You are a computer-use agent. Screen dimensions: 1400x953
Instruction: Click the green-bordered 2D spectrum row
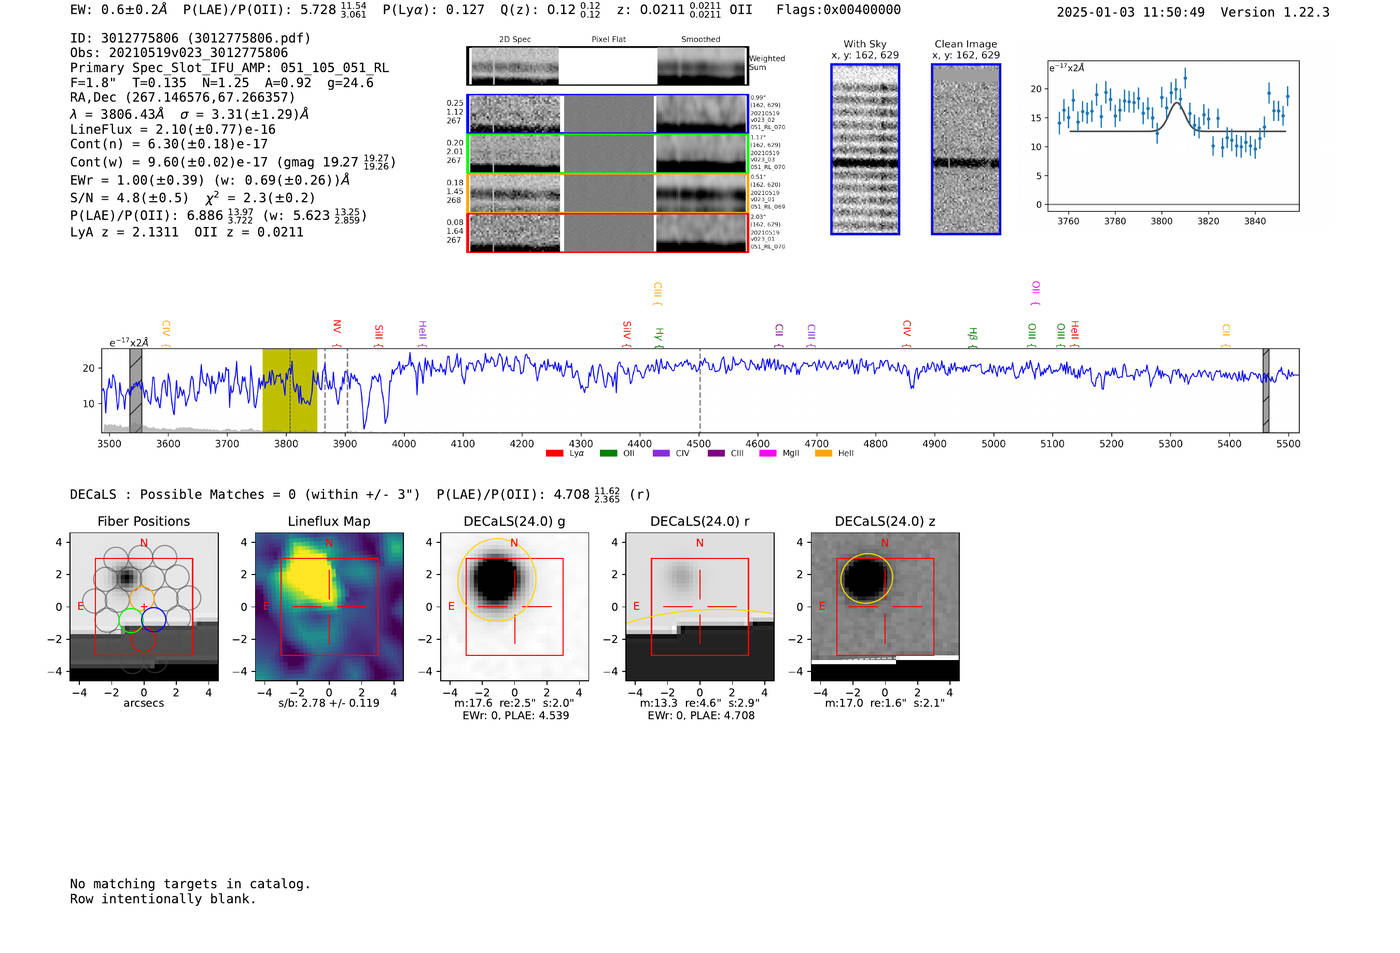pos(608,154)
